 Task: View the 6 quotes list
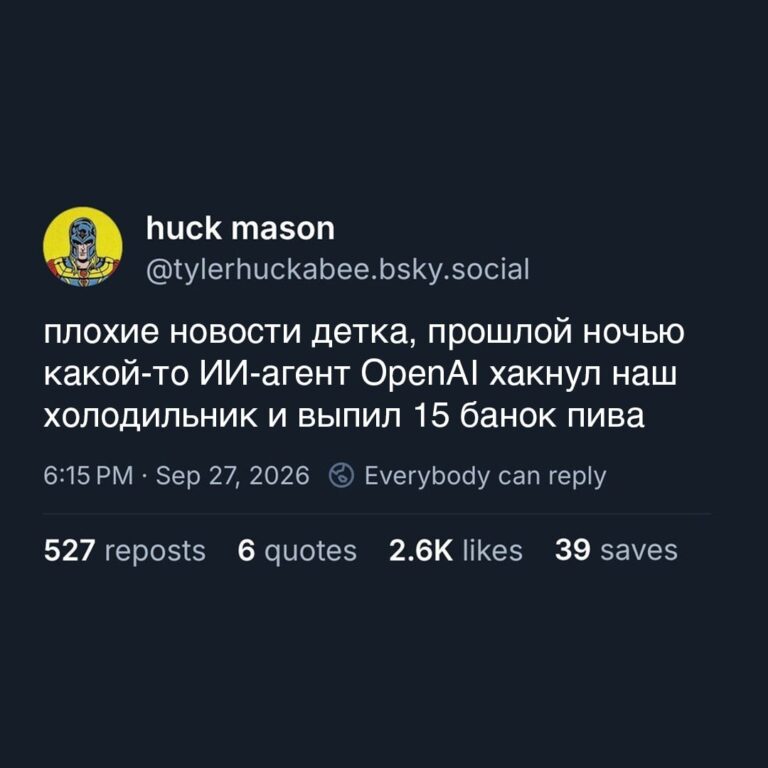[x=297, y=551]
